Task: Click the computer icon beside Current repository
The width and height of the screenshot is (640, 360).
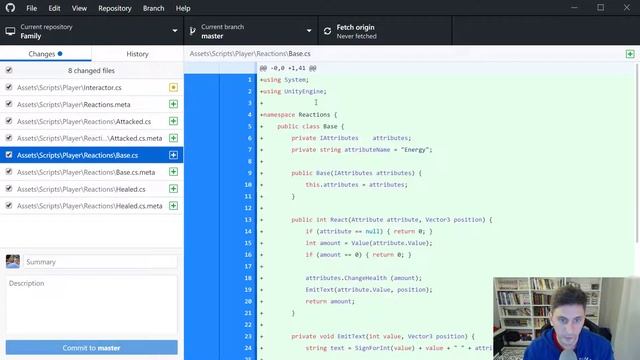Action: click(x=10, y=31)
